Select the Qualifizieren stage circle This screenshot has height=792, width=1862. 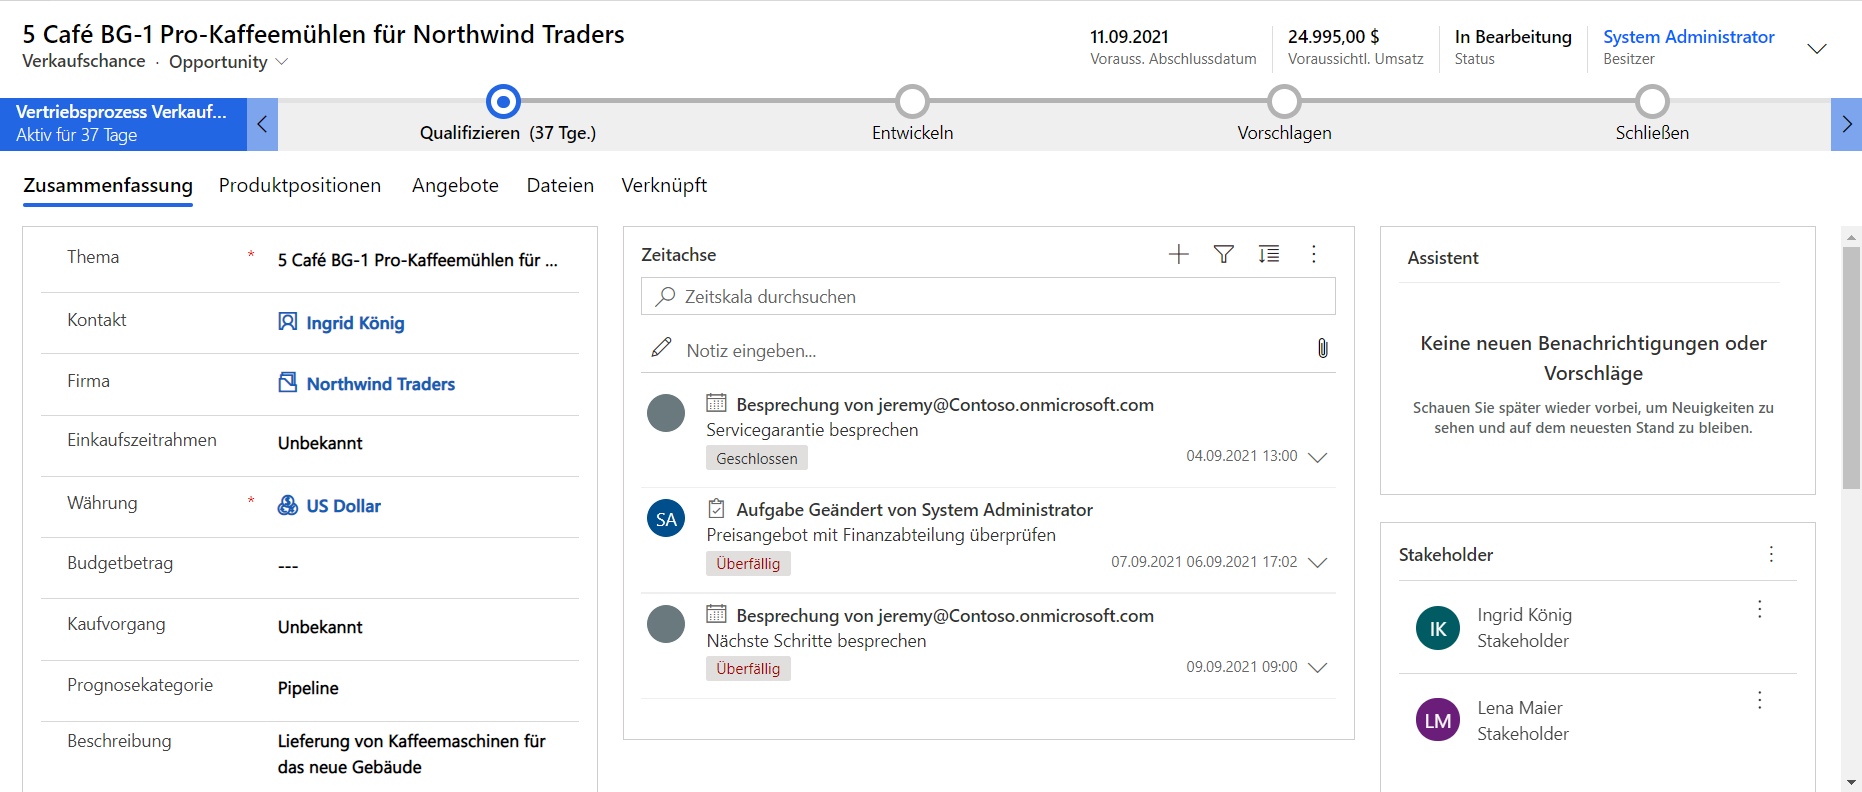click(x=503, y=101)
